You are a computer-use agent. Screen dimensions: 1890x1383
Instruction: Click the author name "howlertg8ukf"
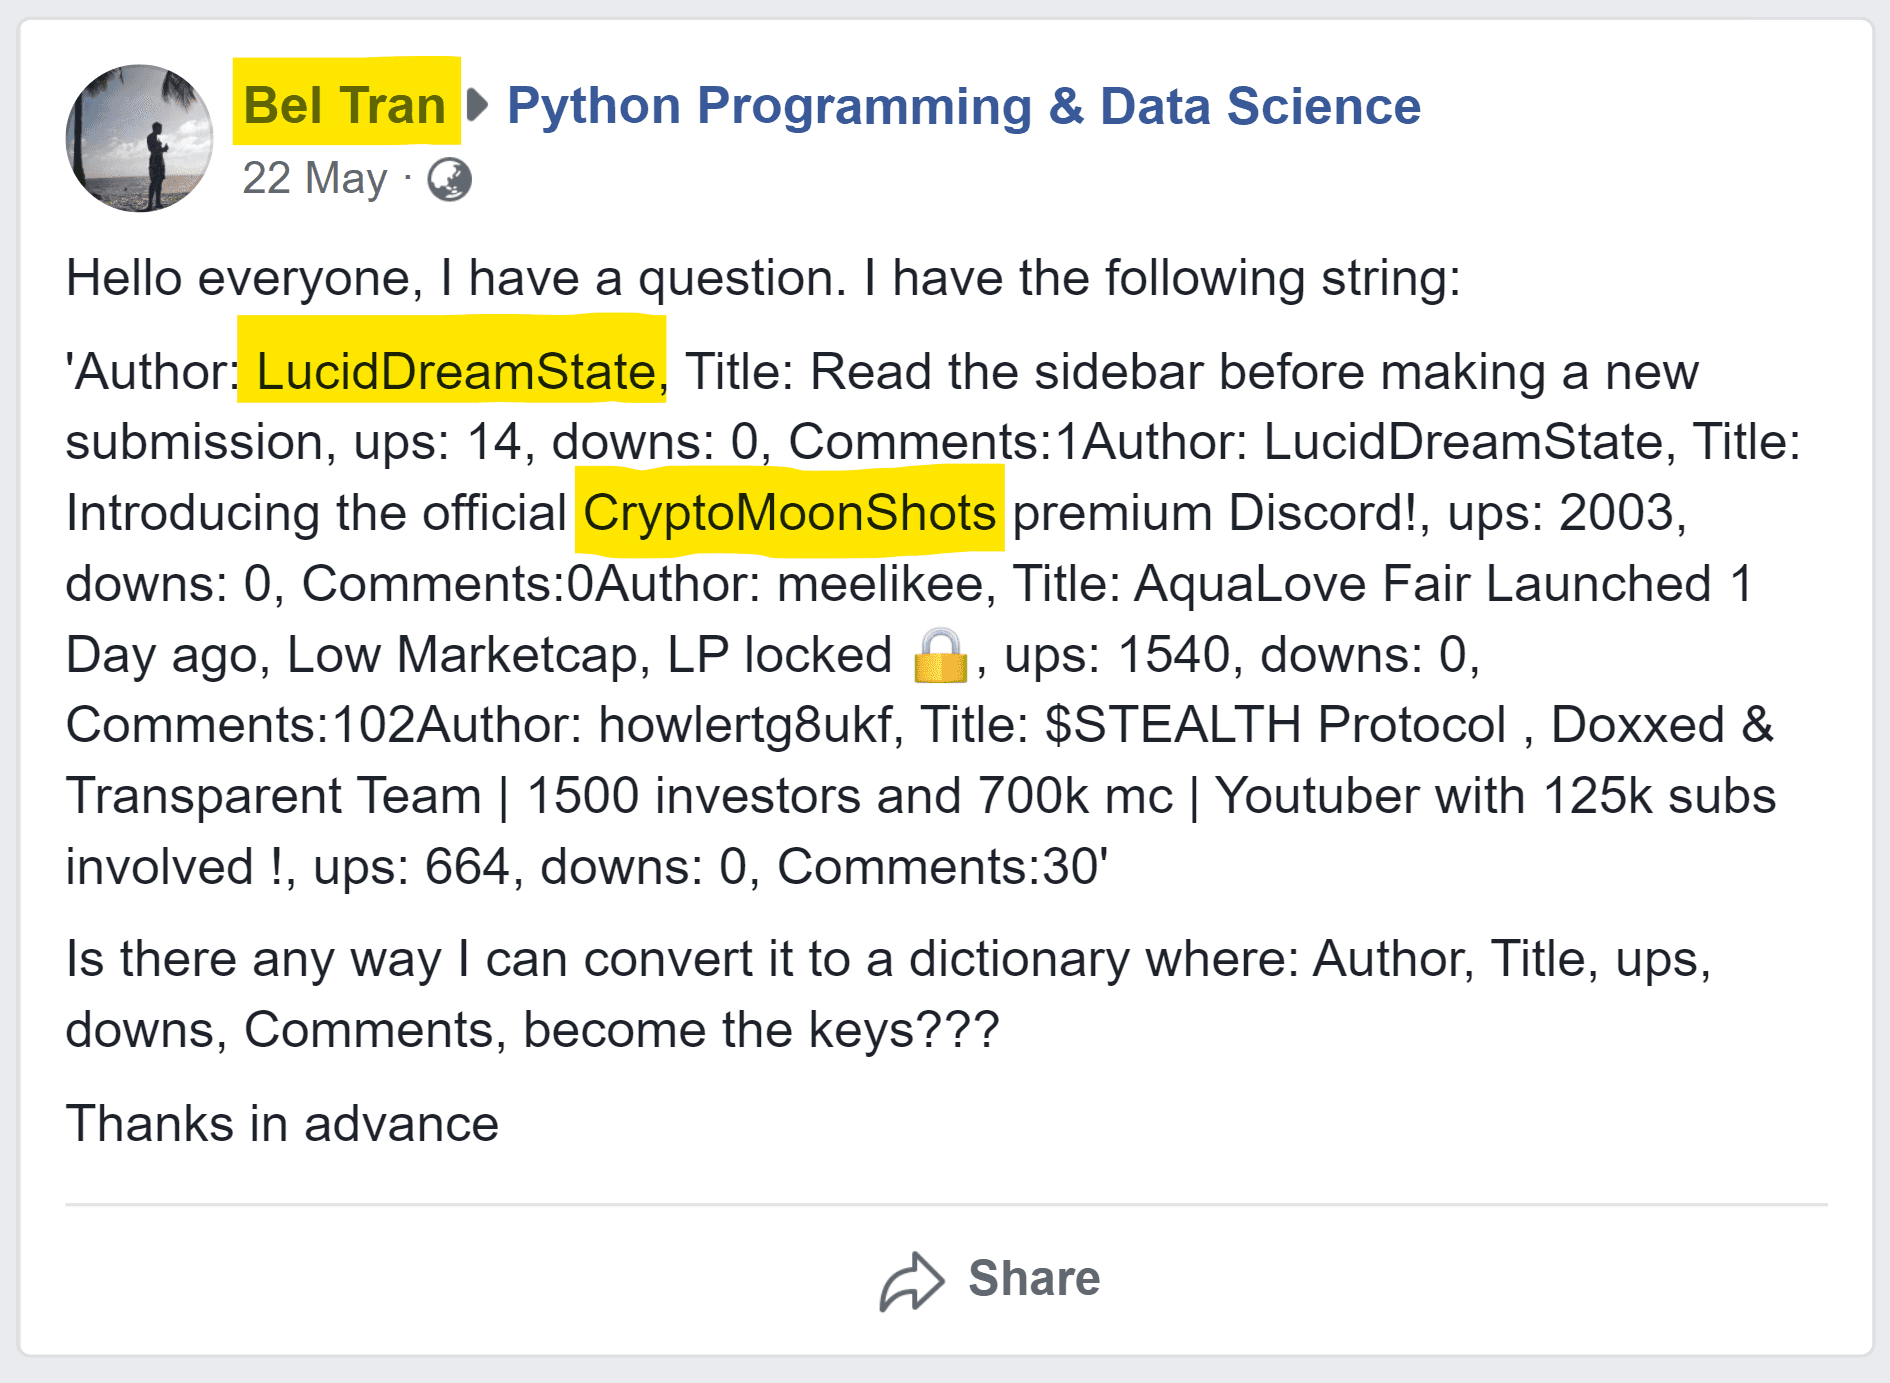coord(745,725)
